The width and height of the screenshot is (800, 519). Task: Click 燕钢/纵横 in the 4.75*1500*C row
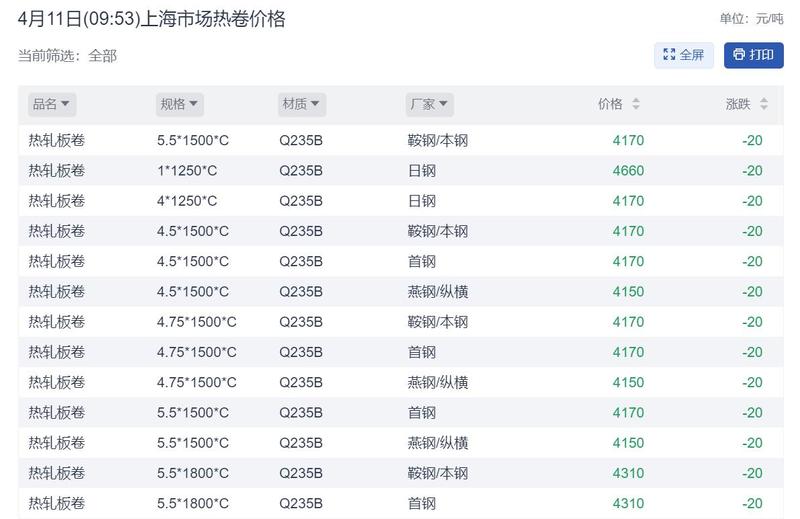pos(437,382)
